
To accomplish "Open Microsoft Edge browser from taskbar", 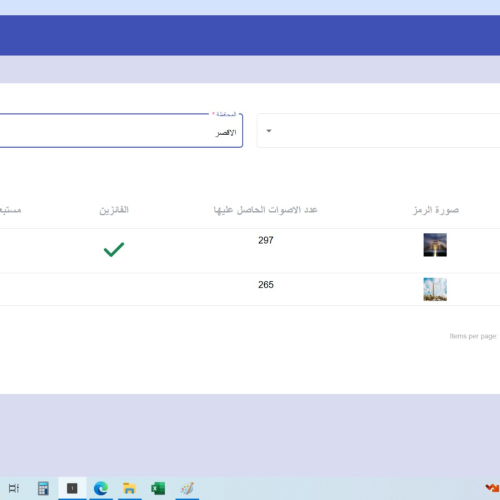I will (x=101, y=489).
